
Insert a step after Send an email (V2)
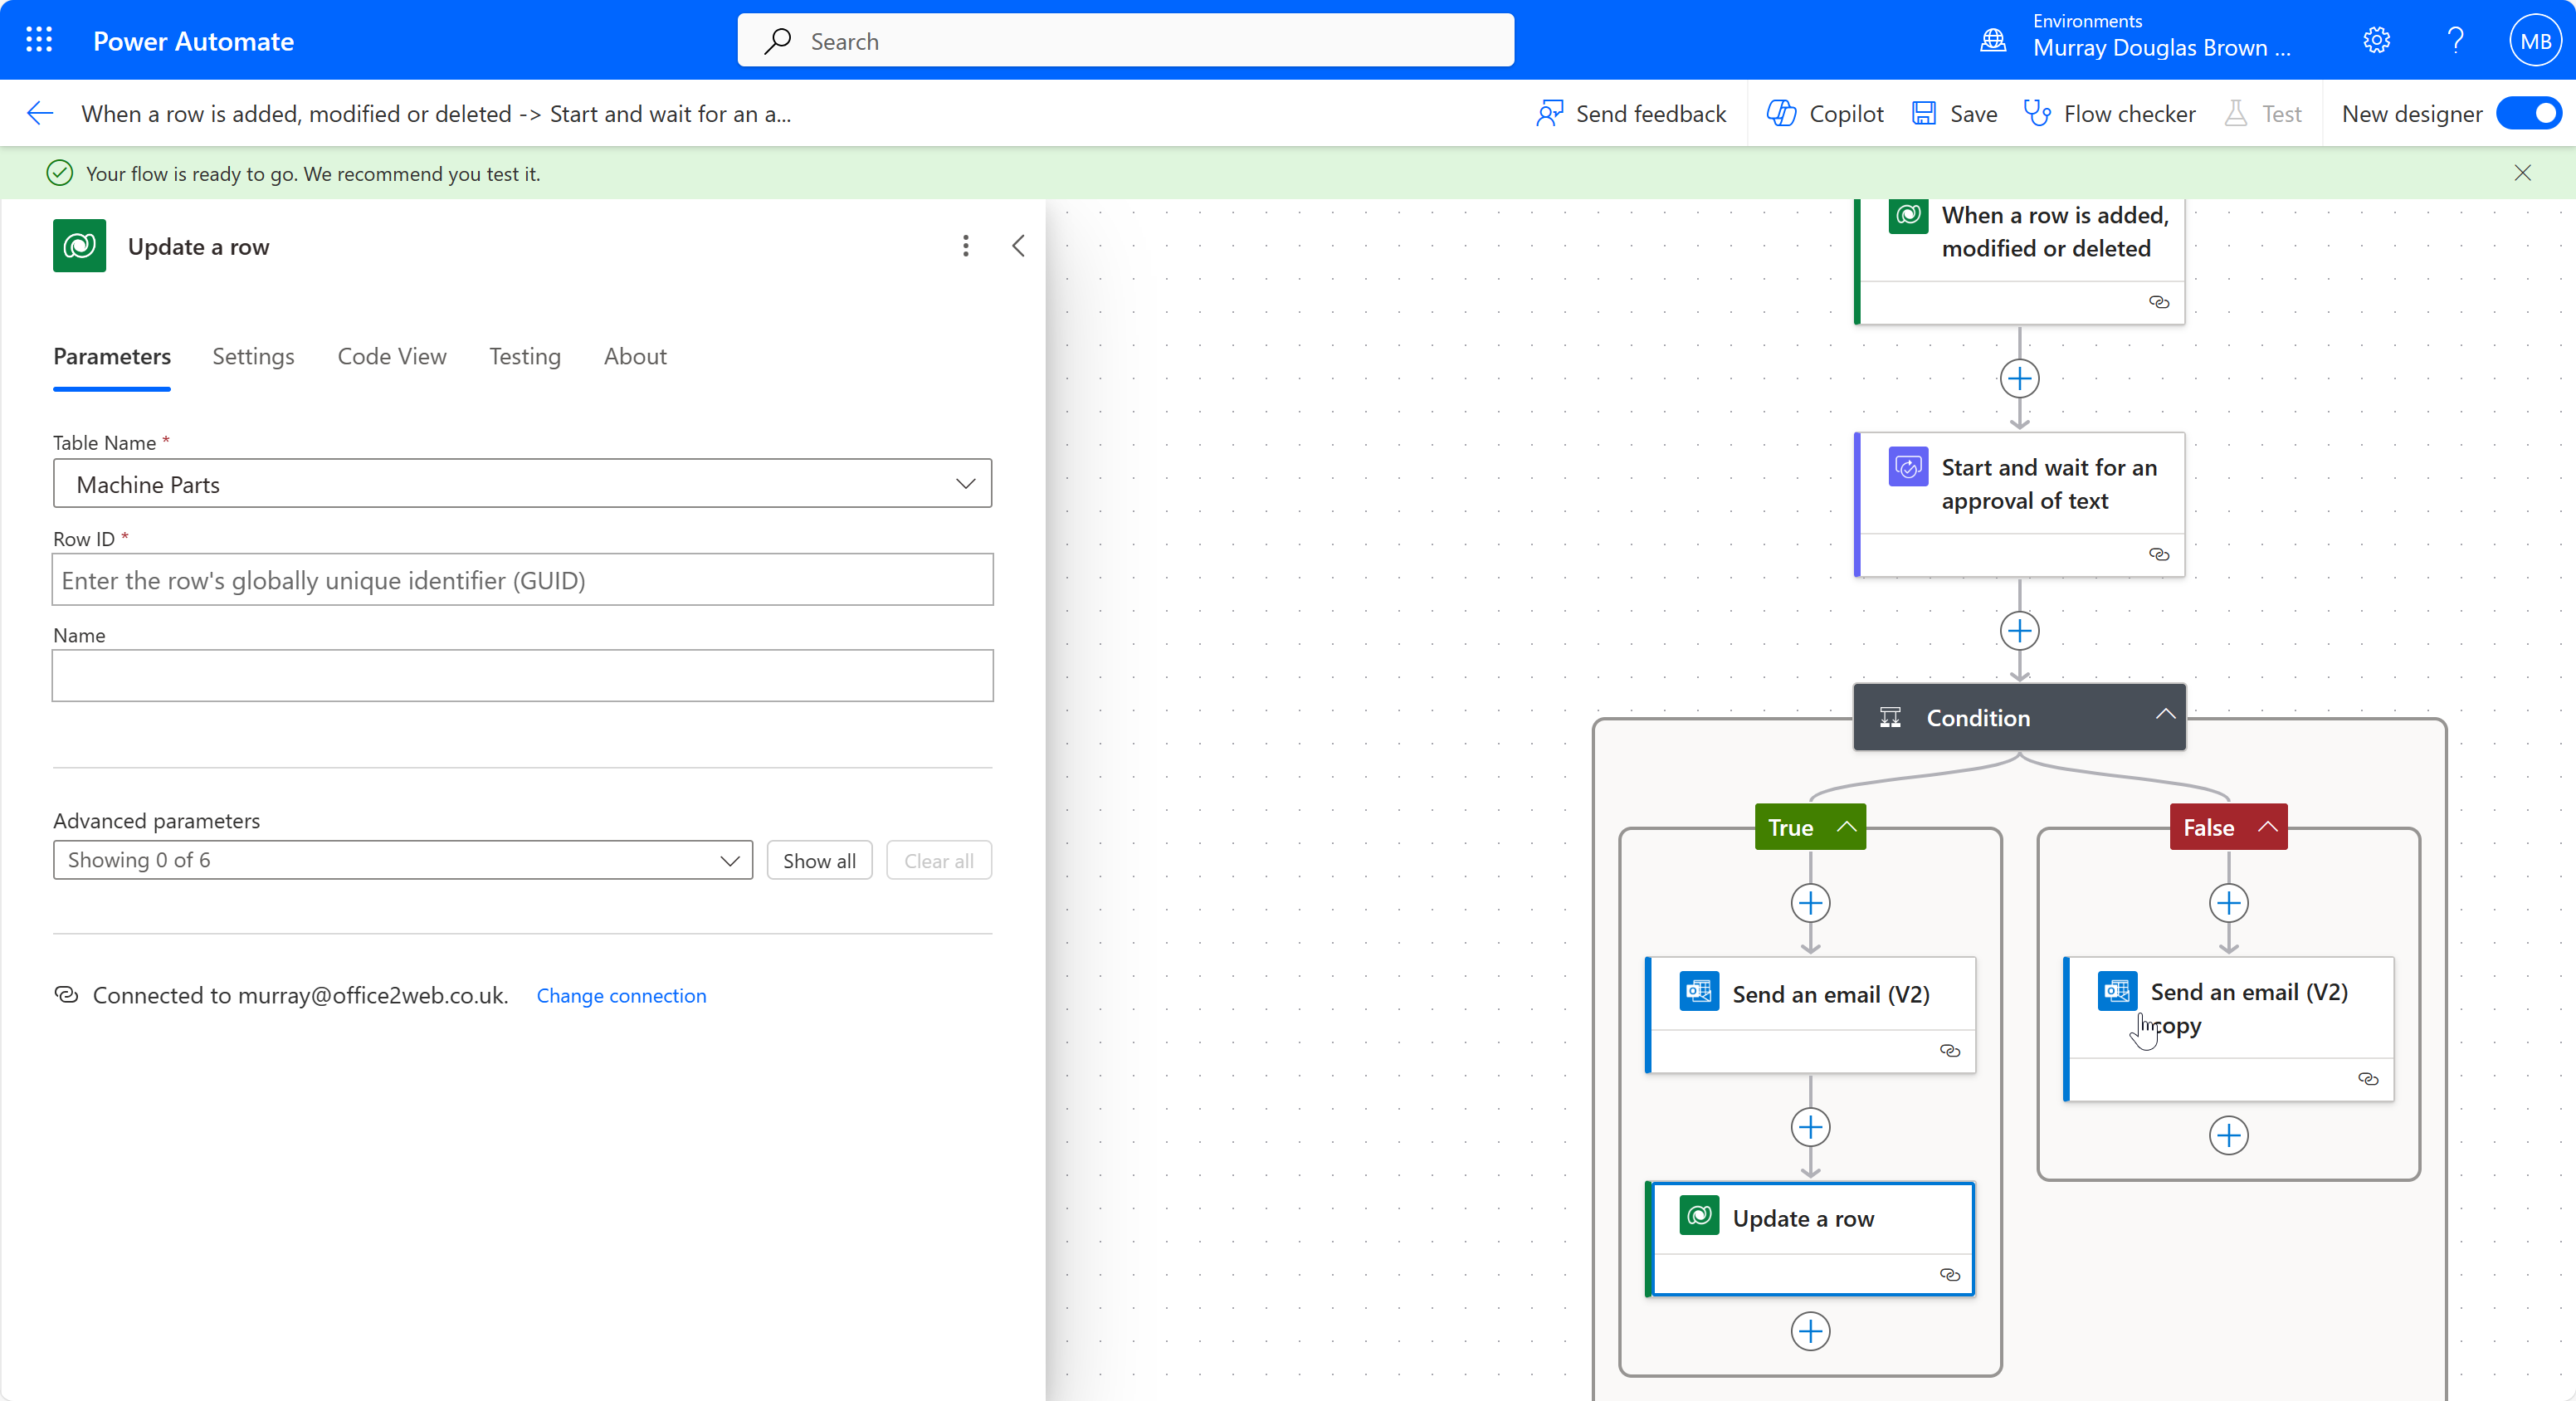pos(1810,1127)
